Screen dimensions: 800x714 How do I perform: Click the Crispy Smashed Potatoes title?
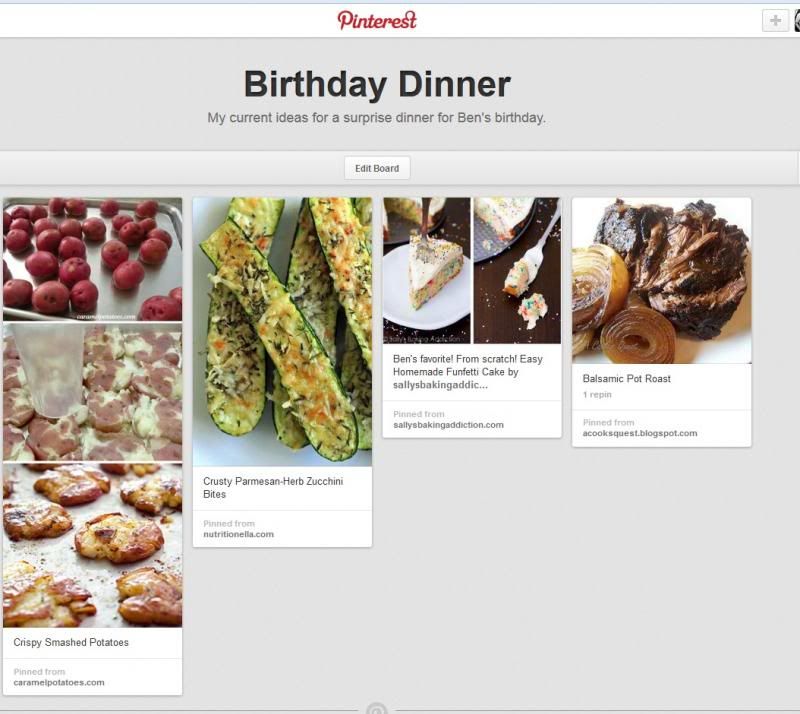click(x=71, y=643)
